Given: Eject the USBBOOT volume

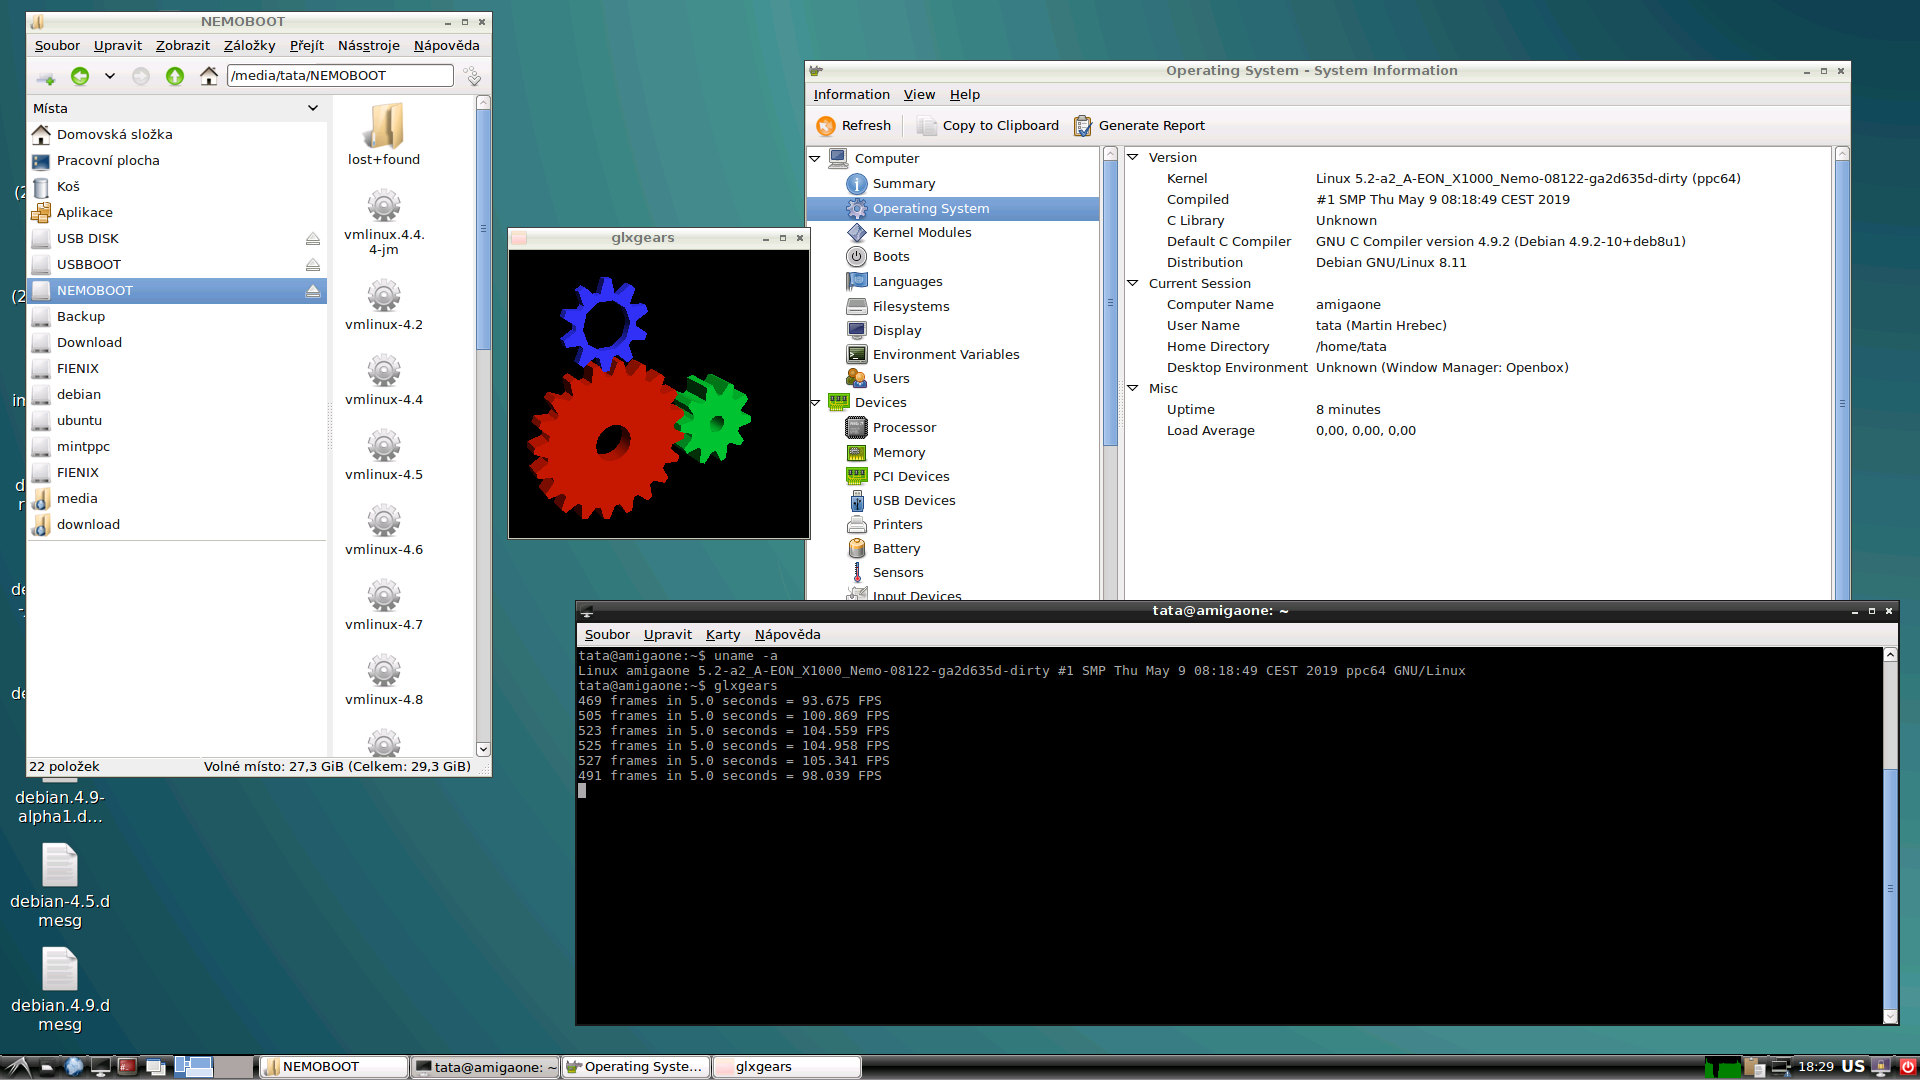Looking at the screenshot, I should 313,265.
